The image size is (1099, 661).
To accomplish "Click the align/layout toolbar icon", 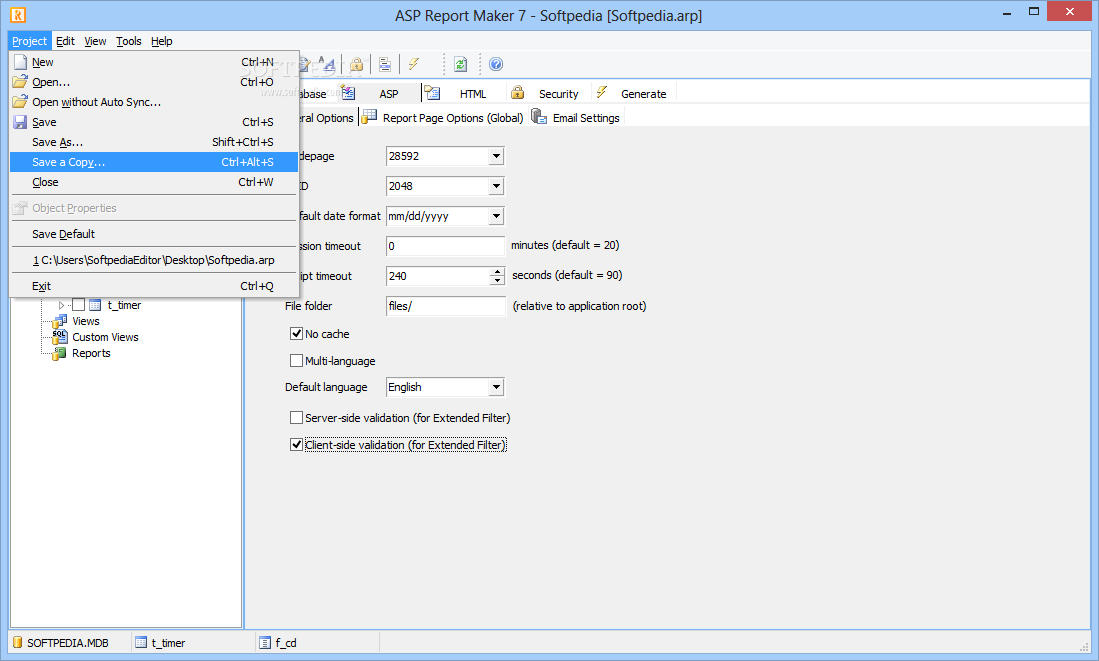I will (x=385, y=64).
